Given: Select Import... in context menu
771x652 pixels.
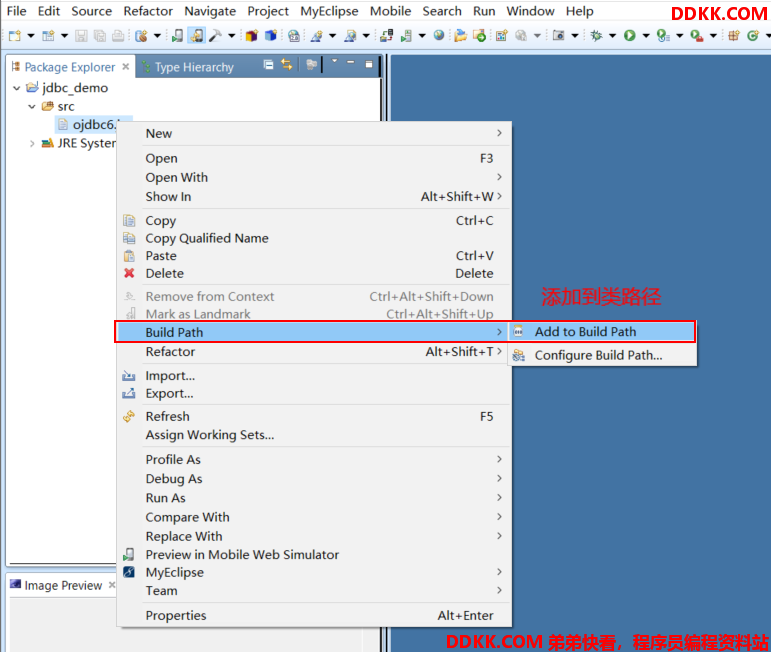Looking at the screenshot, I should coord(314,376).
